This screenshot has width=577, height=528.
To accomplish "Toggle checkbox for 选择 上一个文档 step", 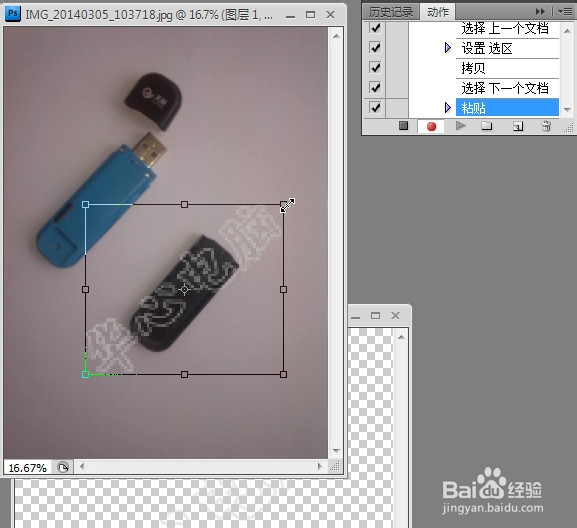I will pos(375,28).
